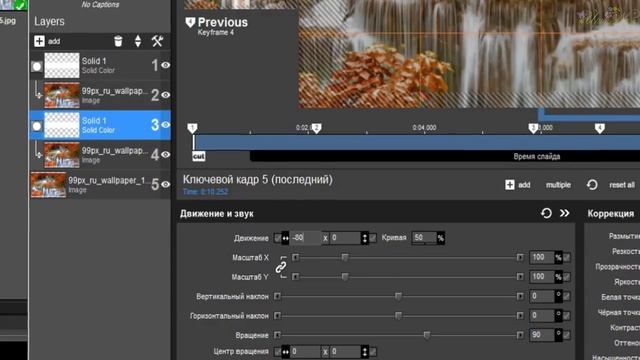Adjust Масштаб X slider handle
Viewport: 640px width, 360px height.
345,258
